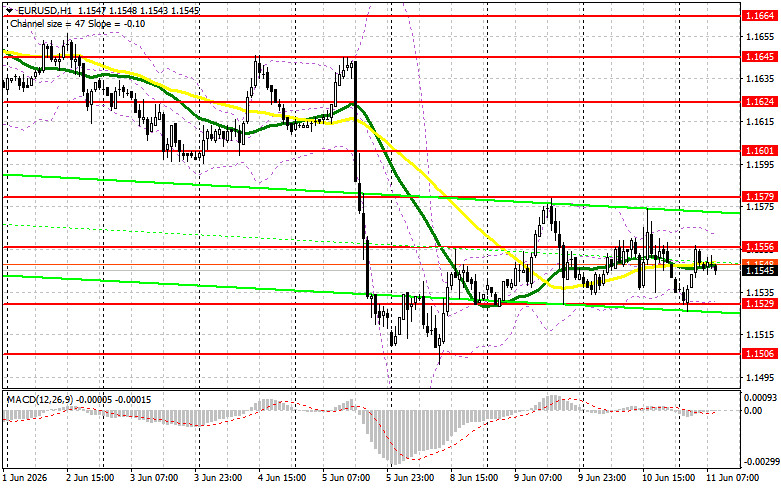
Task: Click the '4 Jun 15:00' time axis label
Action: coord(282,478)
